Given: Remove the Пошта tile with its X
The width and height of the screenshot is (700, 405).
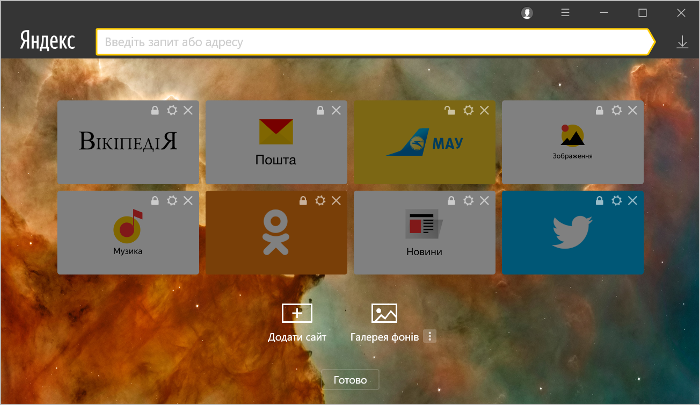Looking at the screenshot, I should [336, 110].
